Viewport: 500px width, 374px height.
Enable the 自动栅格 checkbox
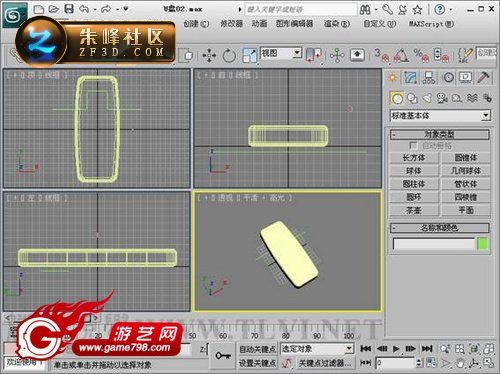(413, 146)
